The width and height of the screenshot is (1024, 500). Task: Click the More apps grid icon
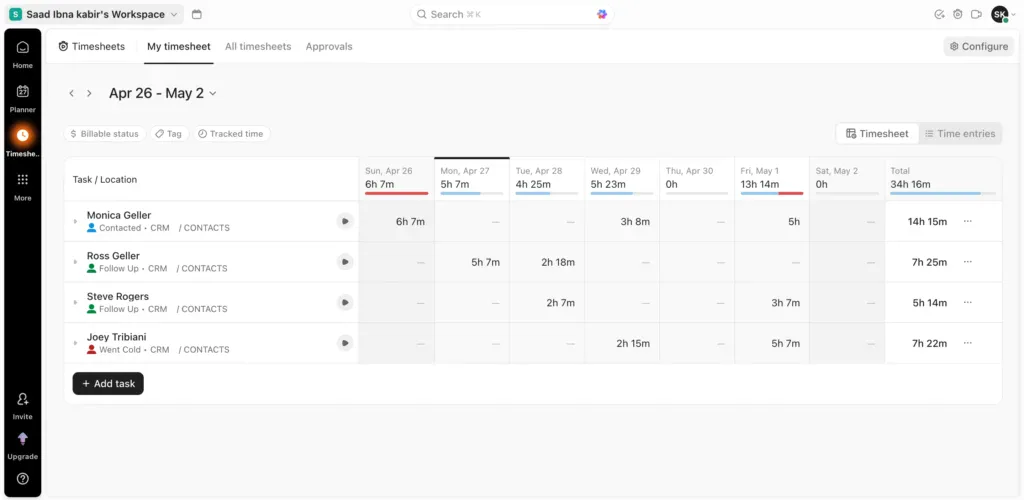[x=22, y=185]
